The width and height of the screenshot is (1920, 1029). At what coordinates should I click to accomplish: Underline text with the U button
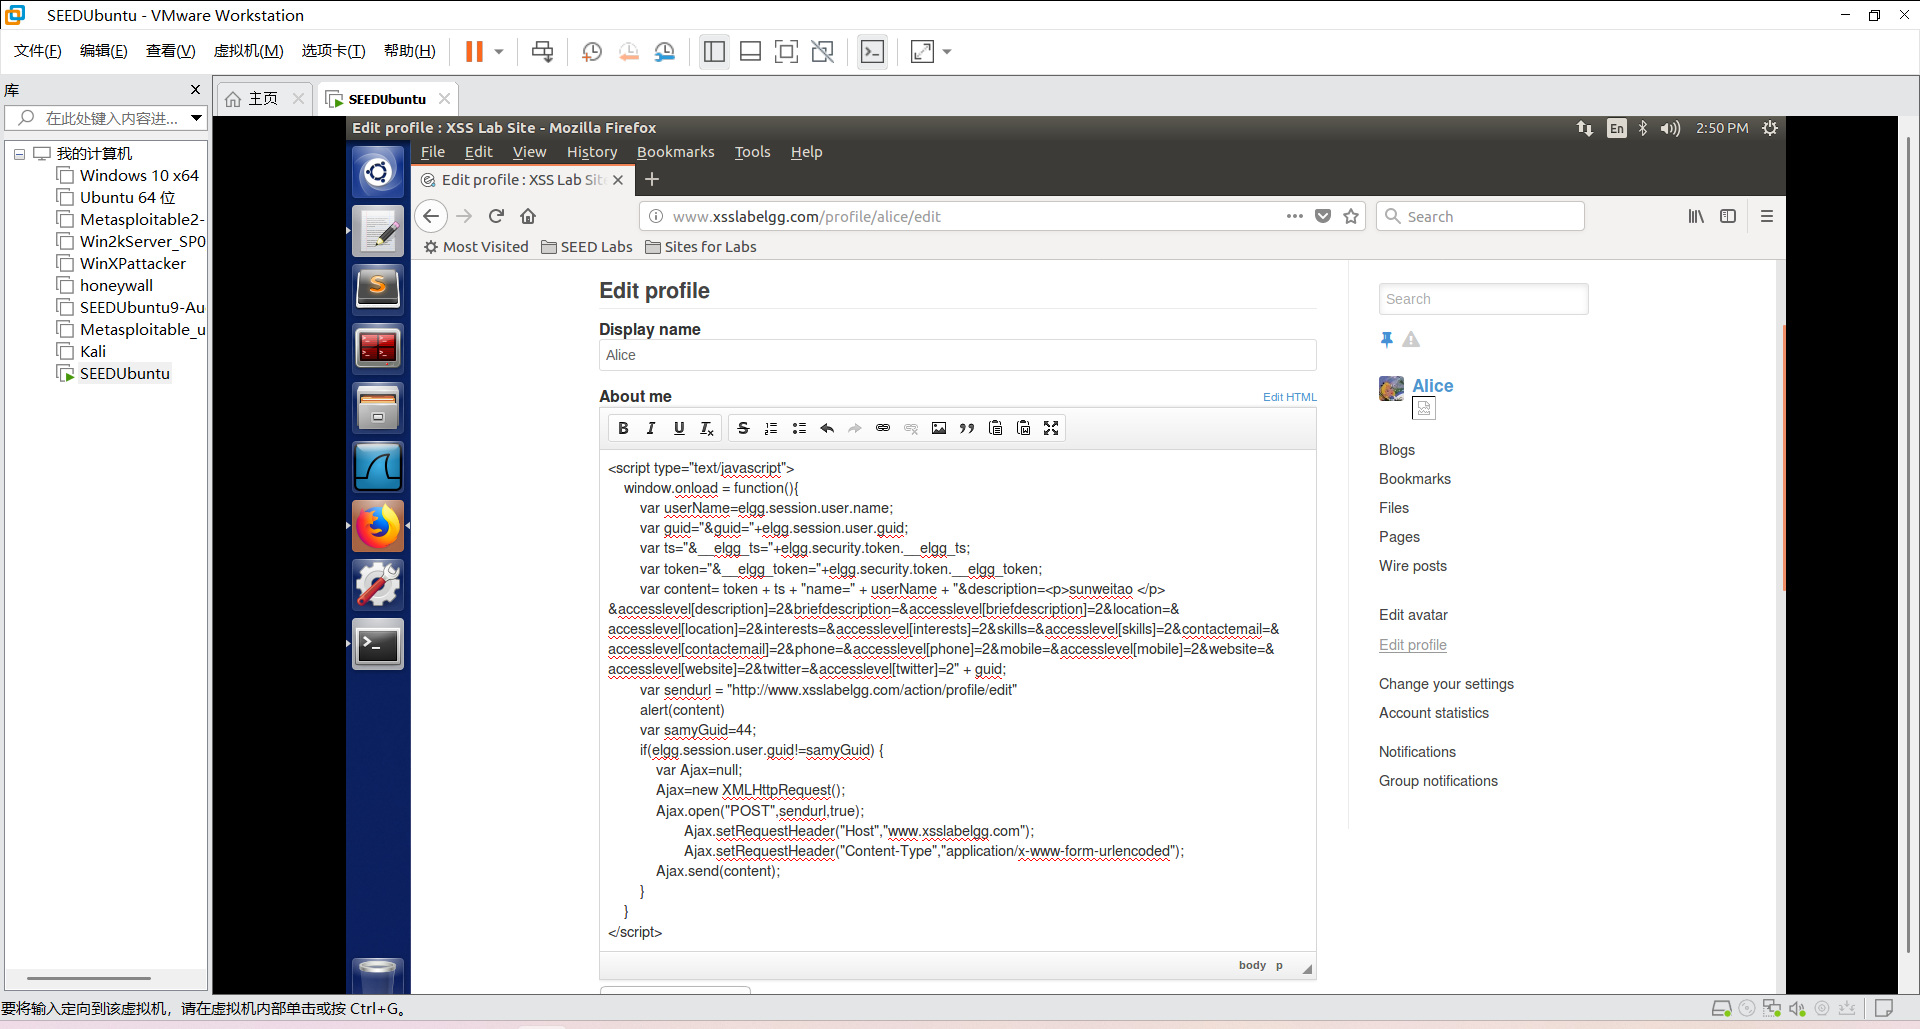pyautogui.click(x=679, y=428)
